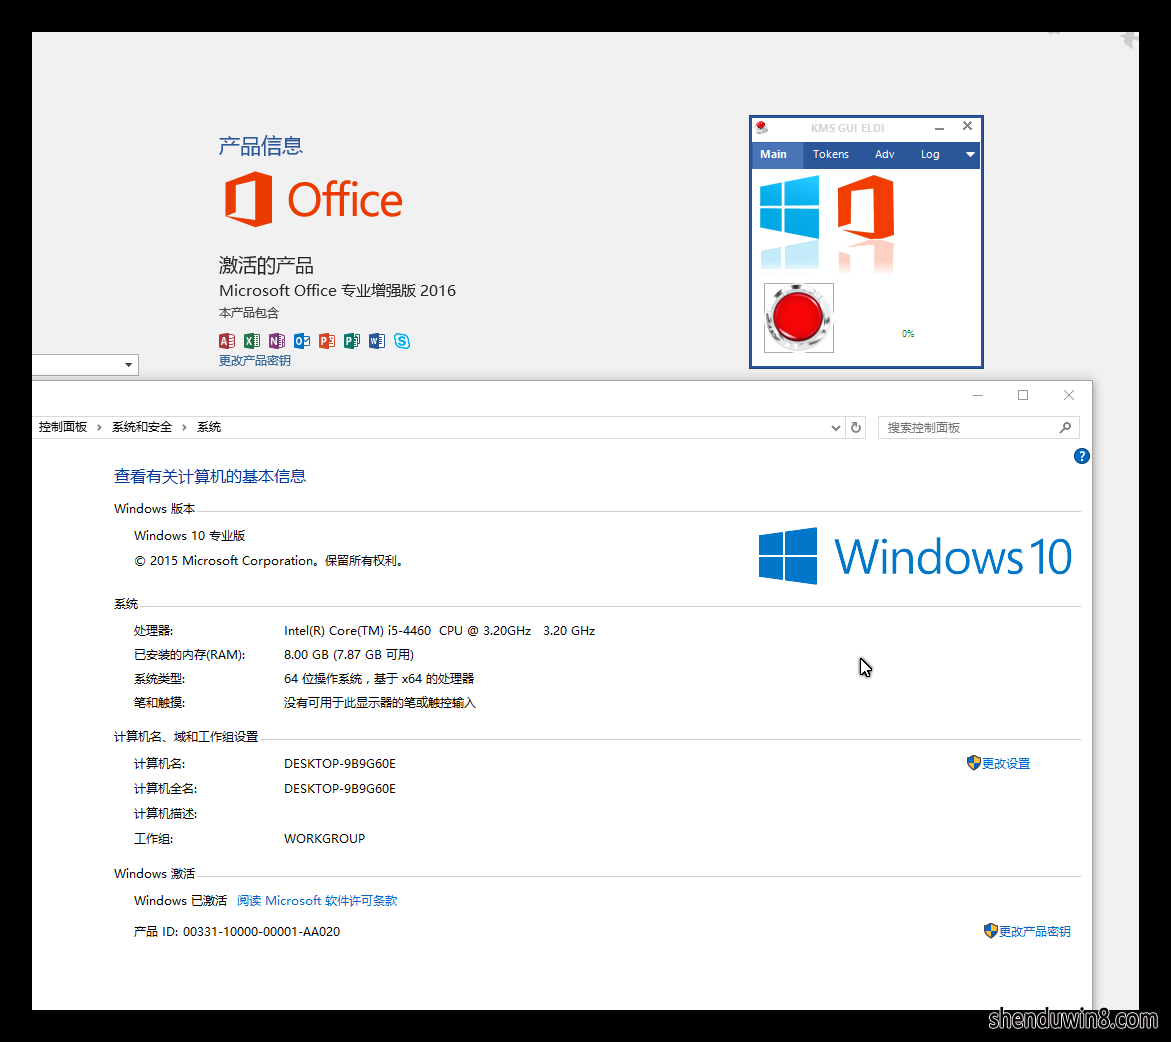This screenshot has height=1042, width=1171.
Task: Click the WORKGROUP value
Action: point(324,839)
